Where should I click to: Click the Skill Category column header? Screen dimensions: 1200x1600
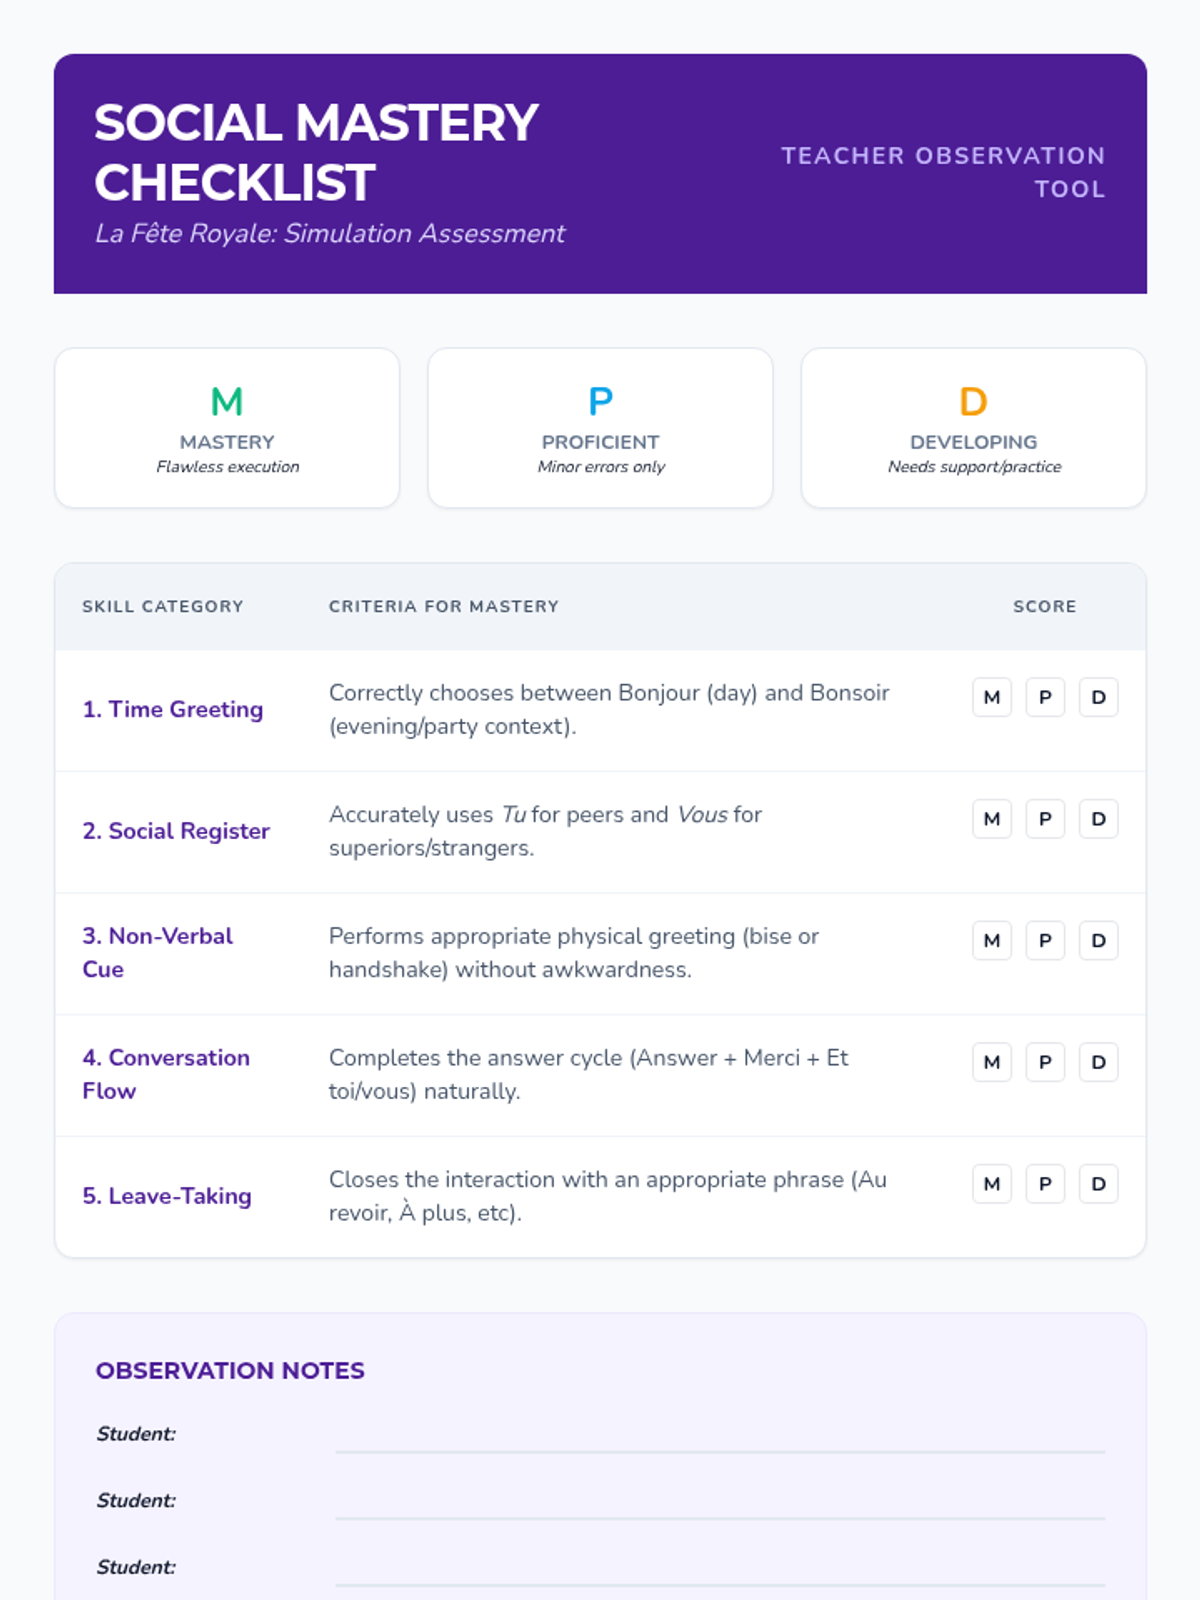[x=163, y=606]
